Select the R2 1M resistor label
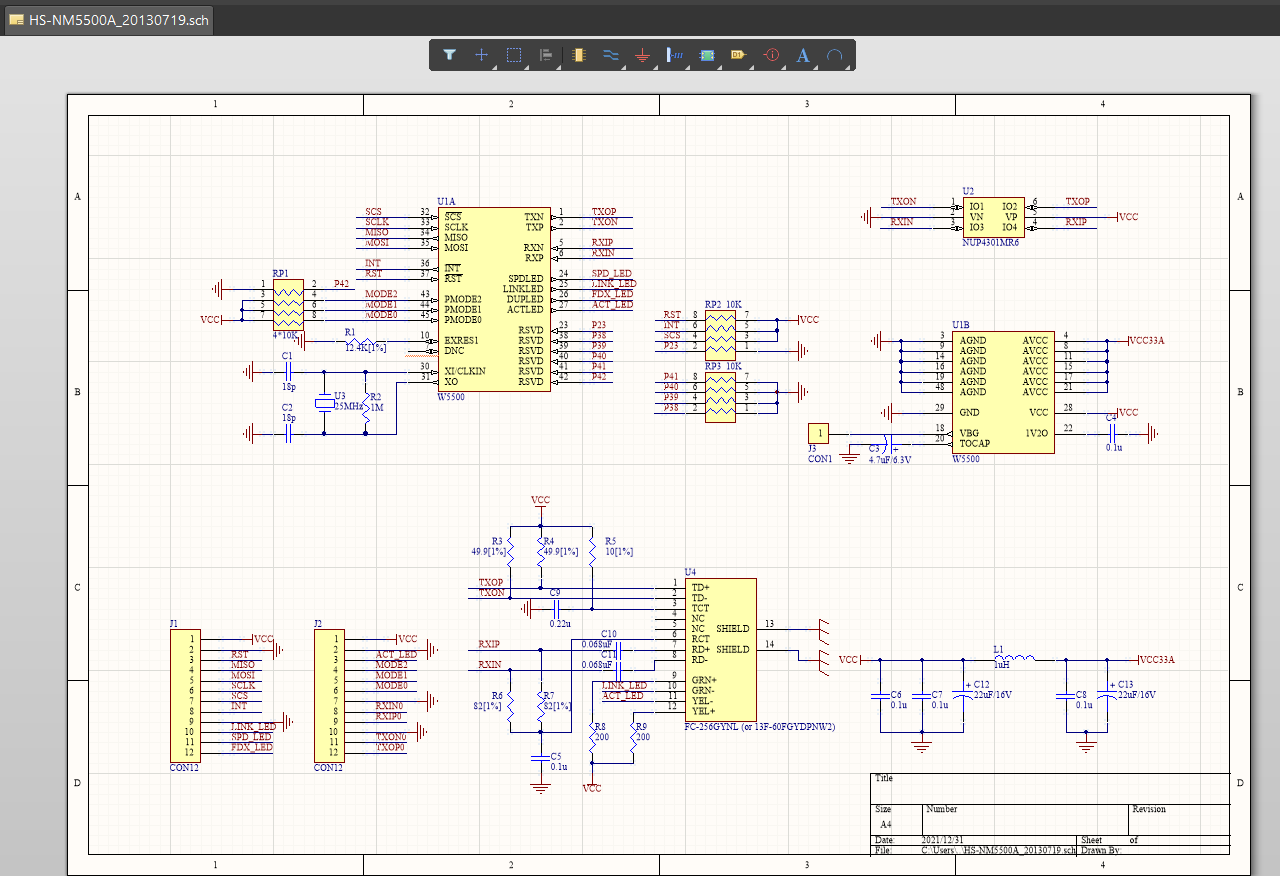Screen dimensions: 1280x876 coord(376,402)
